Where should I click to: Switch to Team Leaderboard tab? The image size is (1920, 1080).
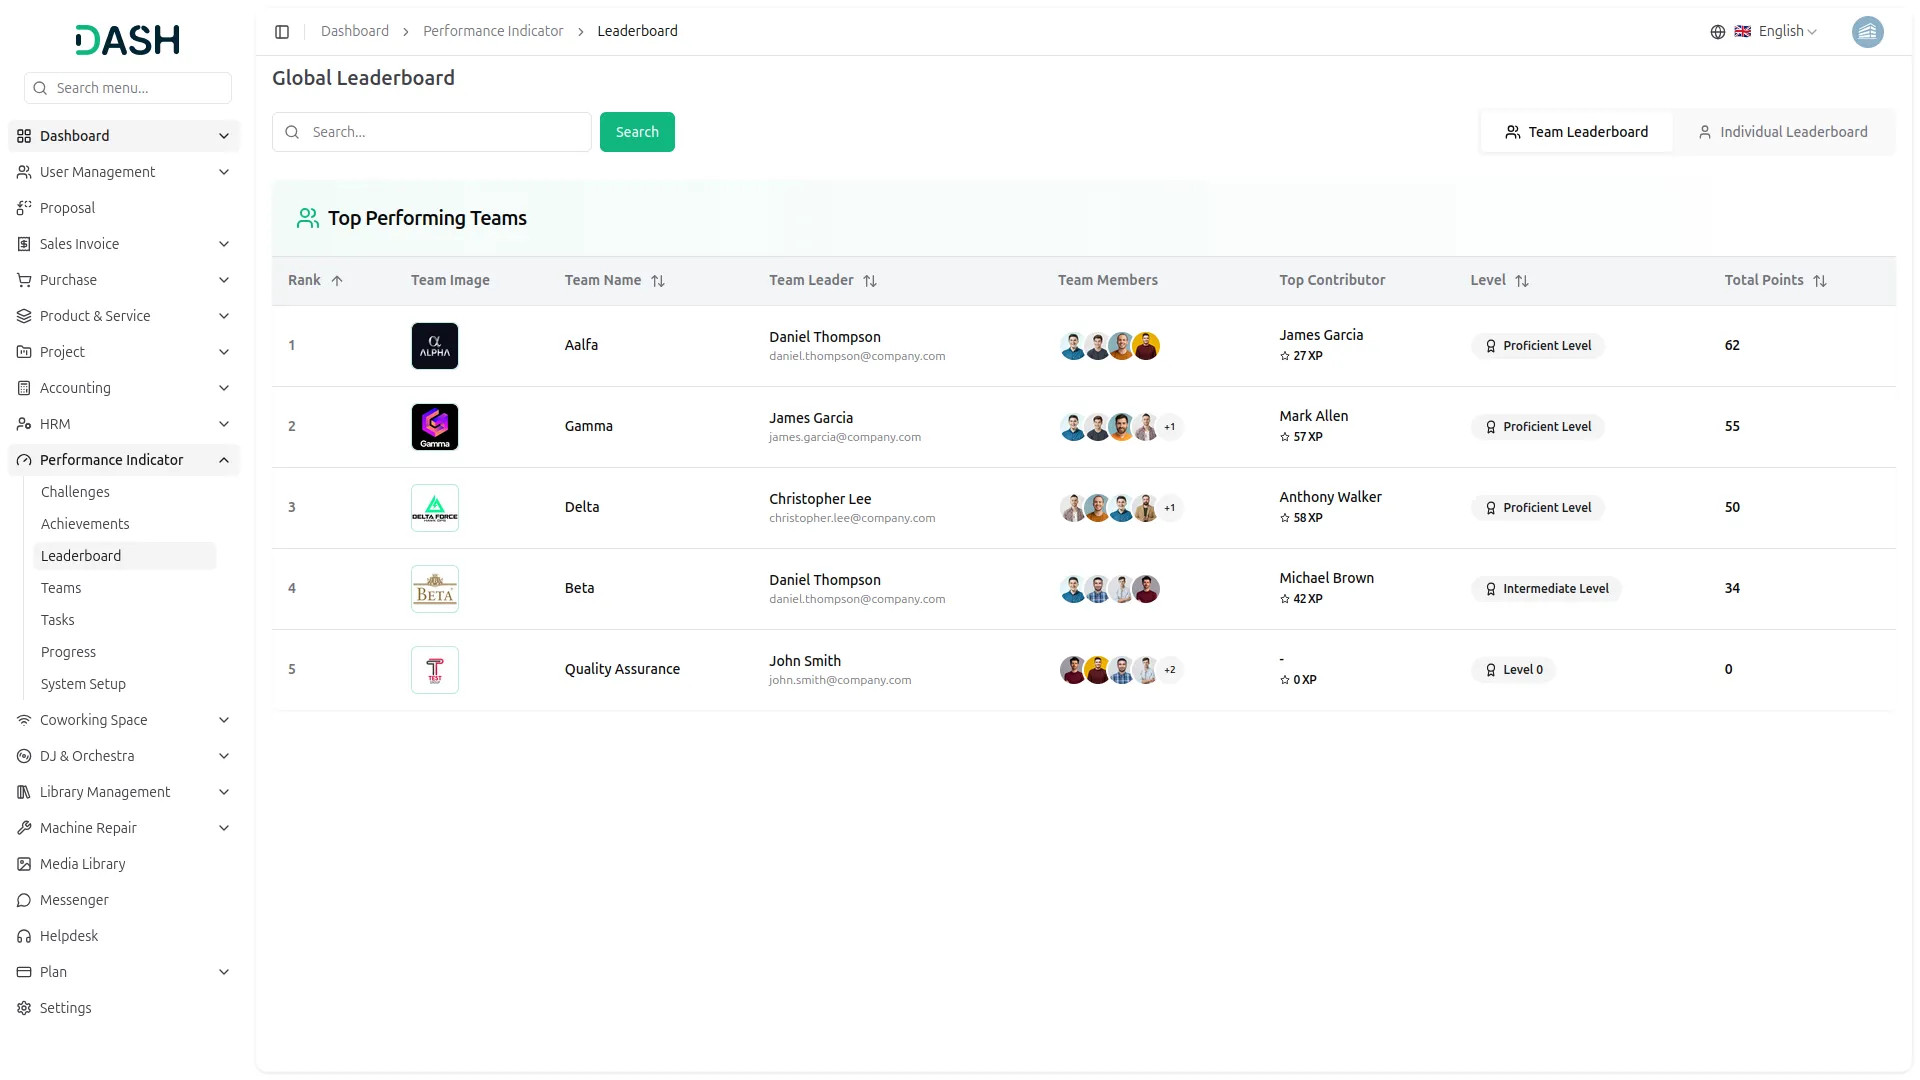click(1577, 132)
